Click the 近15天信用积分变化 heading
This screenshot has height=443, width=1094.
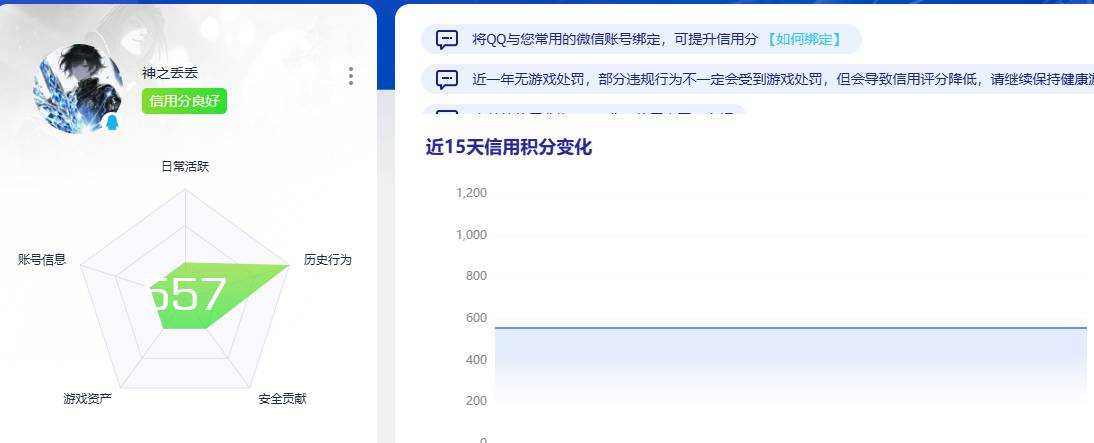pos(508,147)
